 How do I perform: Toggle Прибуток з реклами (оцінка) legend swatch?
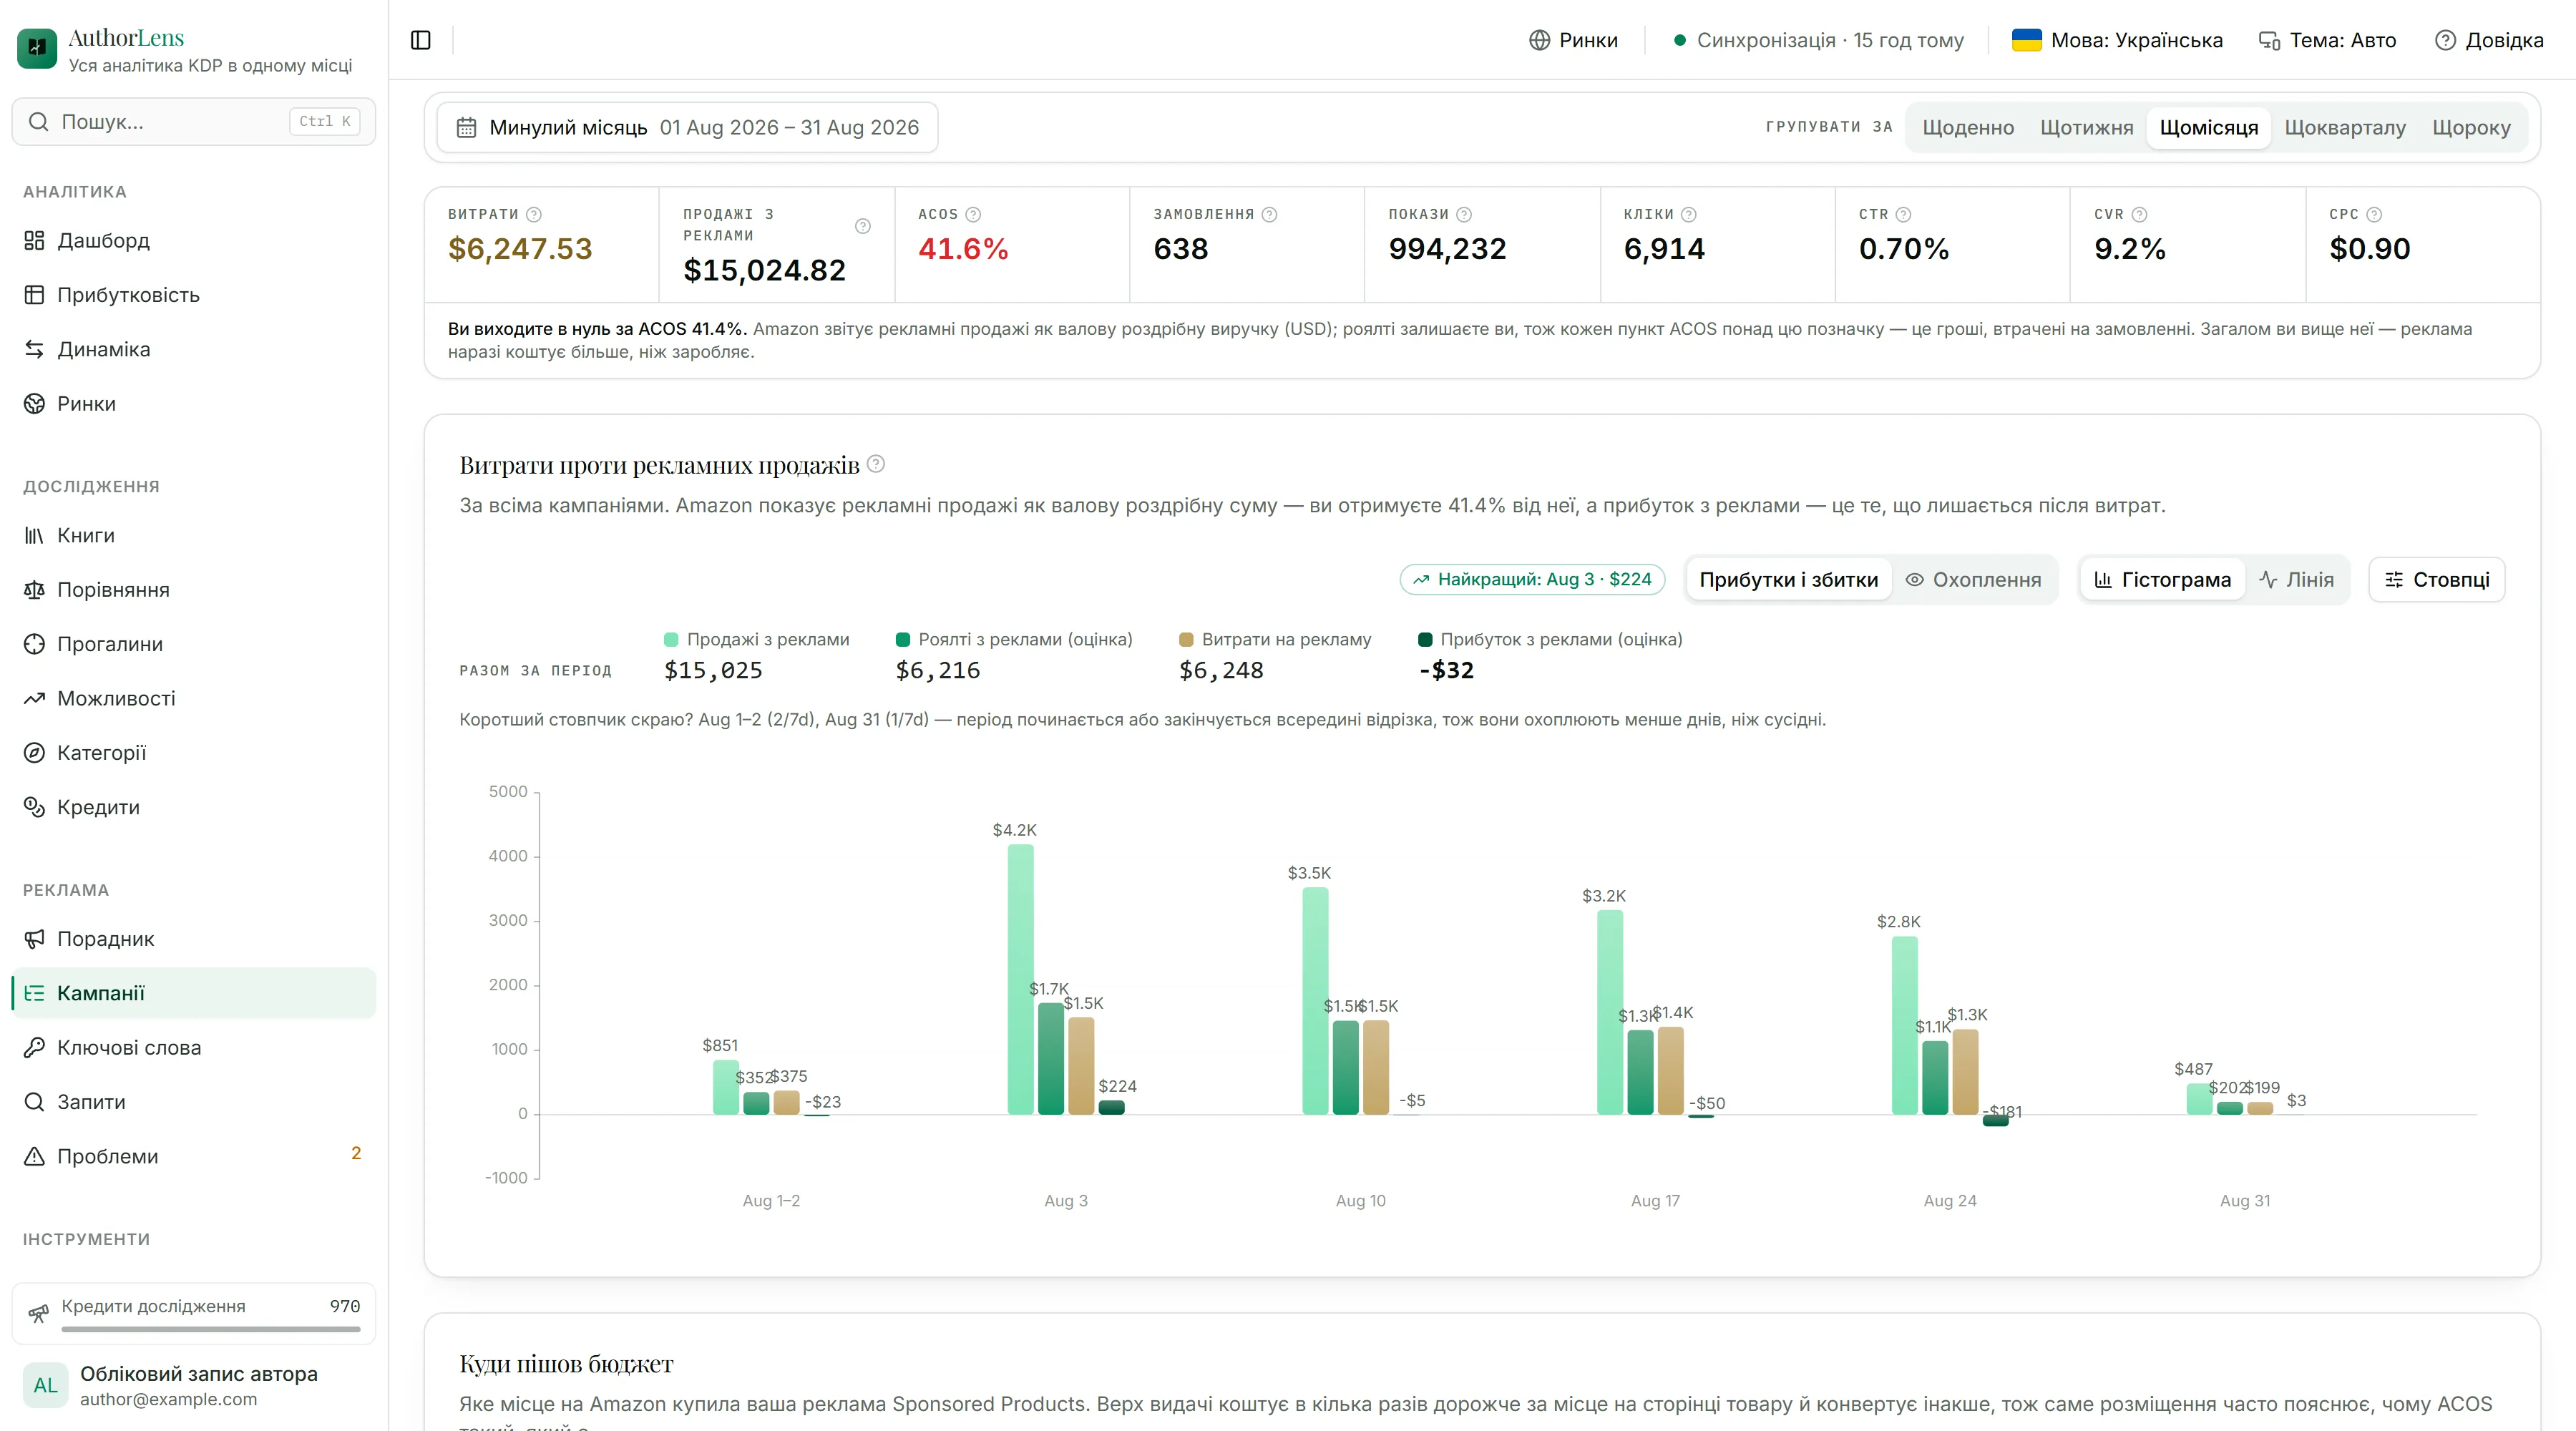[1425, 640]
